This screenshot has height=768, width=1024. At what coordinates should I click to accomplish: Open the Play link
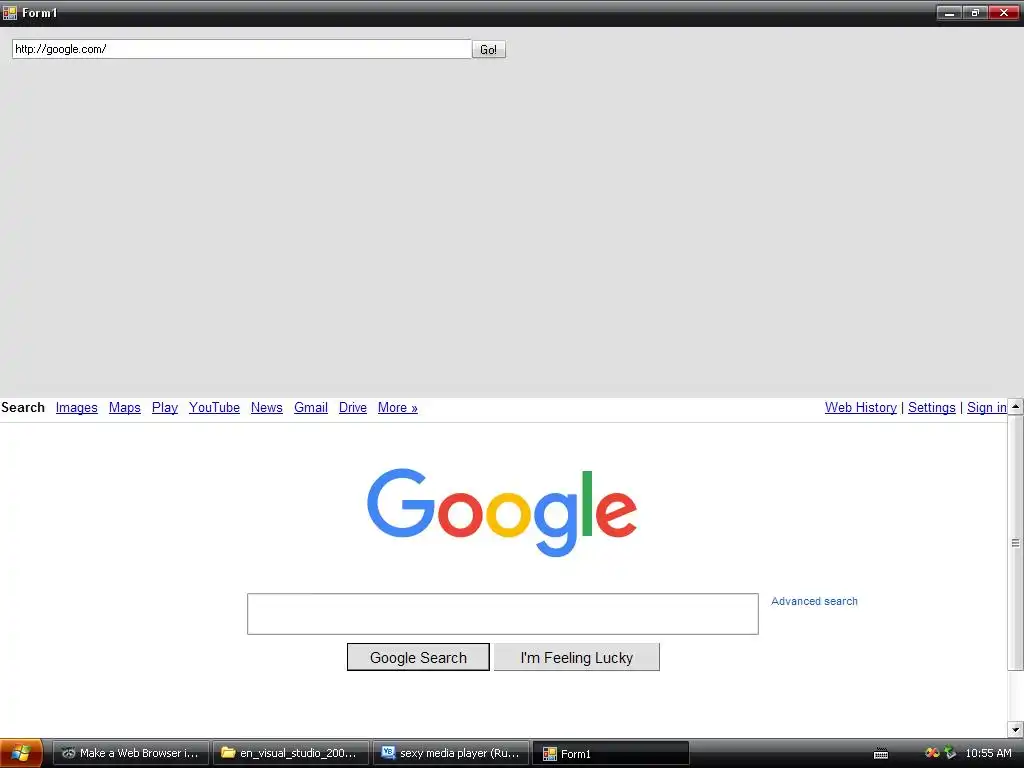165,408
